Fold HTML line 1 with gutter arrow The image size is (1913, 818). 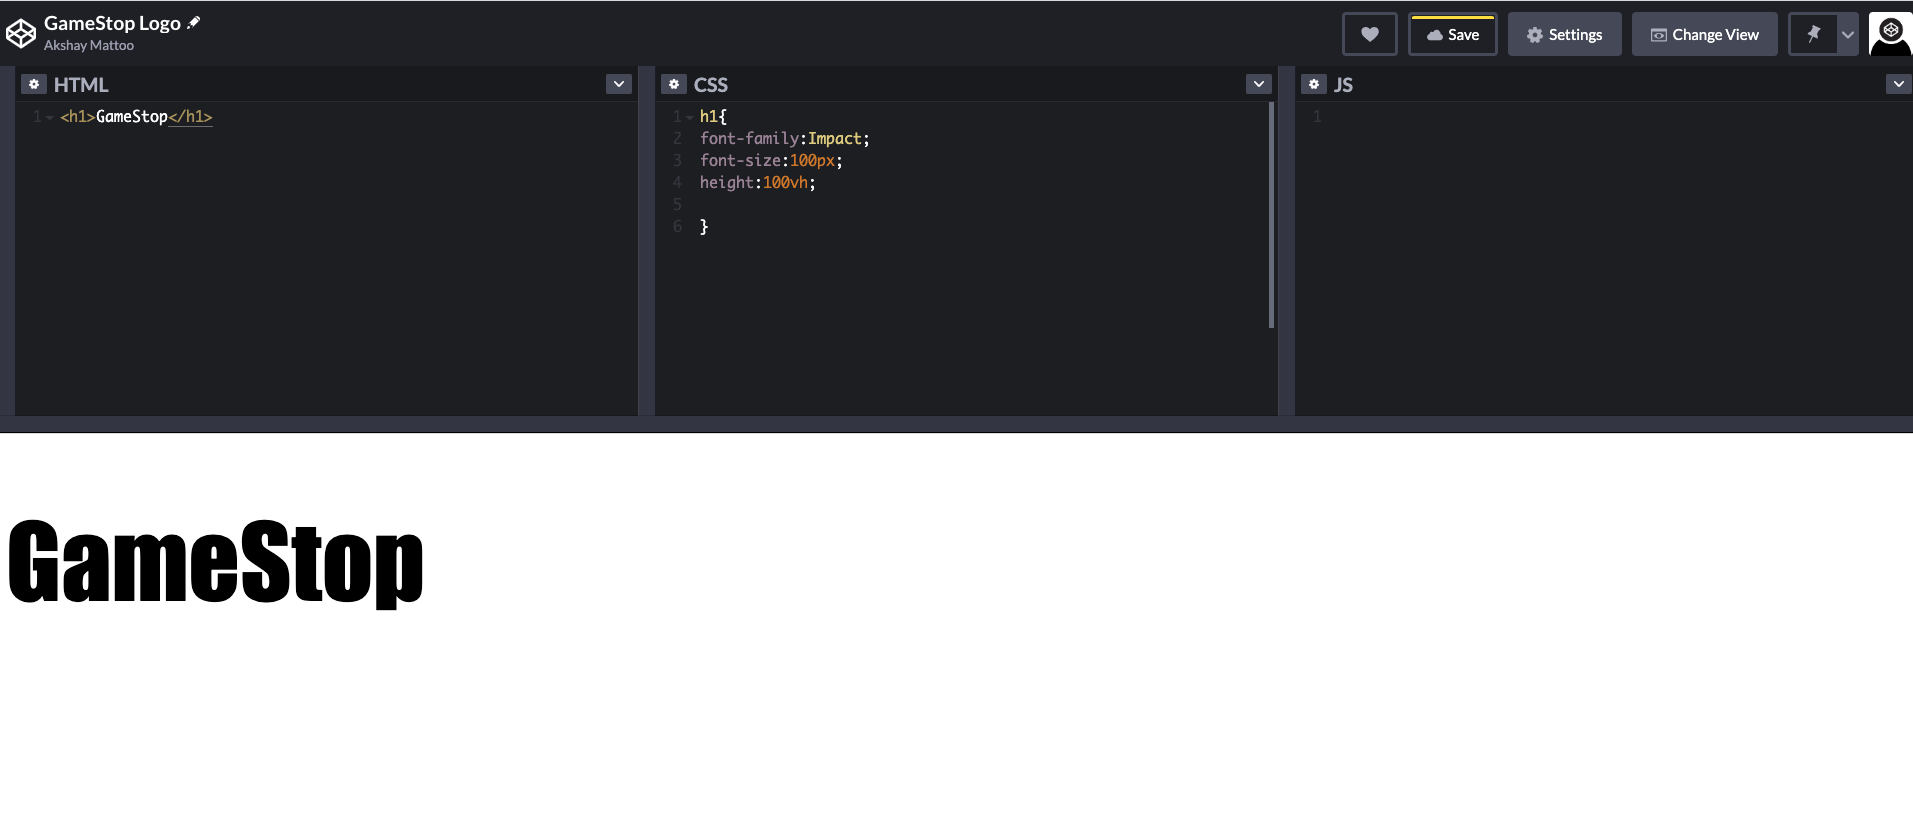click(x=50, y=117)
